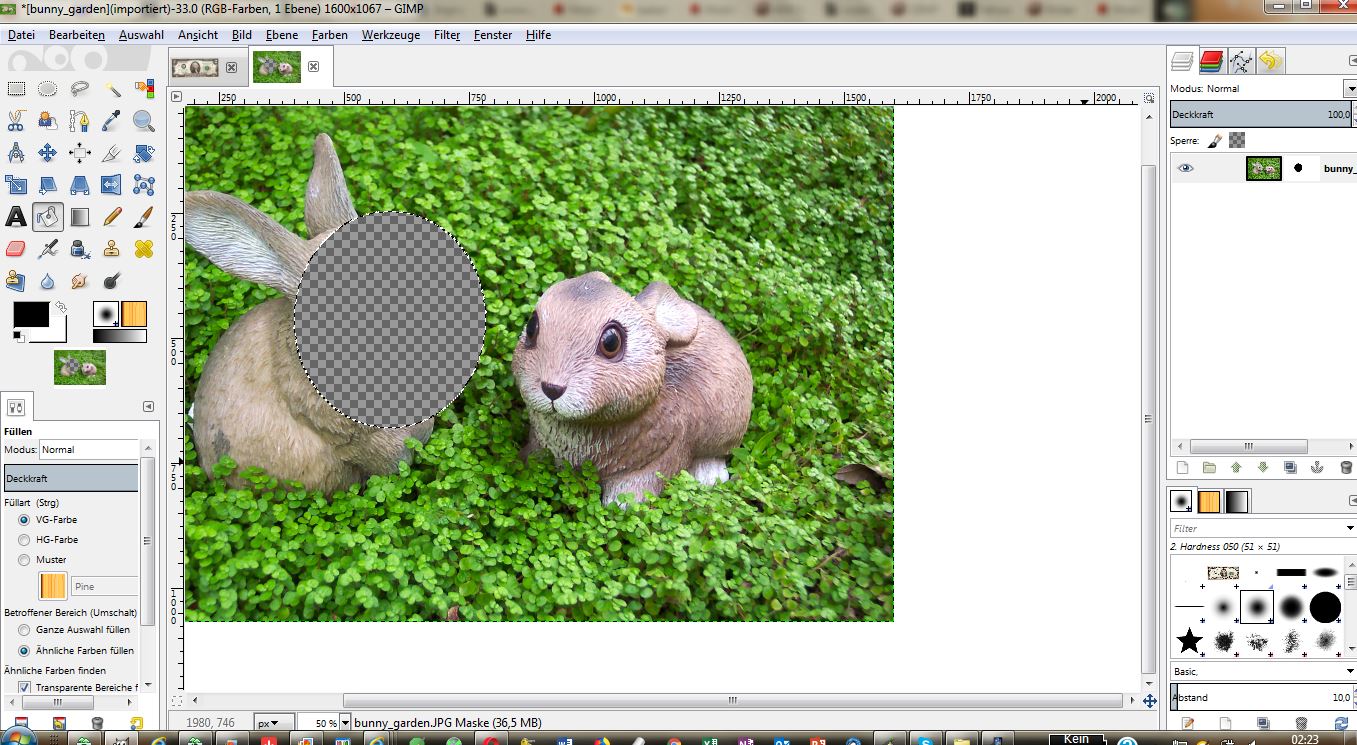The image size is (1357, 745).
Task: Click the layer mask thumbnail
Action: (1298, 168)
